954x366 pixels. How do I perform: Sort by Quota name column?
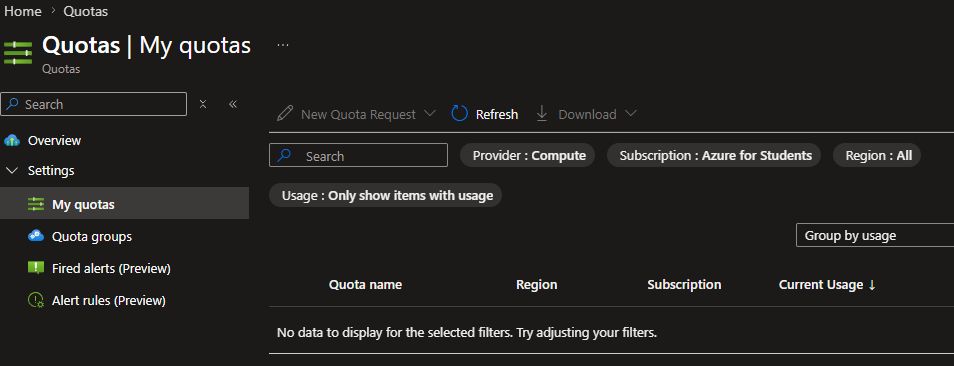pos(365,285)
